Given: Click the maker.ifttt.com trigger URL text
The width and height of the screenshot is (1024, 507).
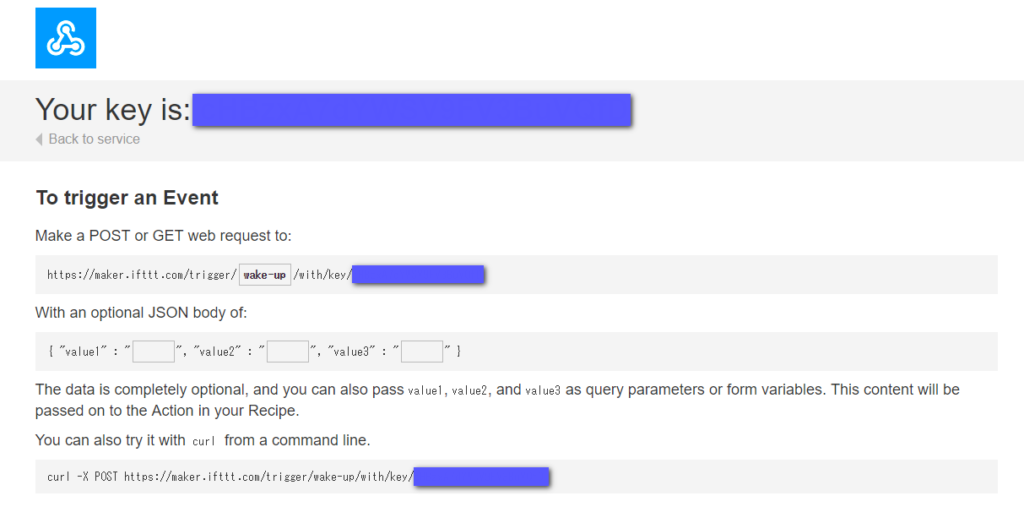Looking at the screenshot, I should point(140,275).
